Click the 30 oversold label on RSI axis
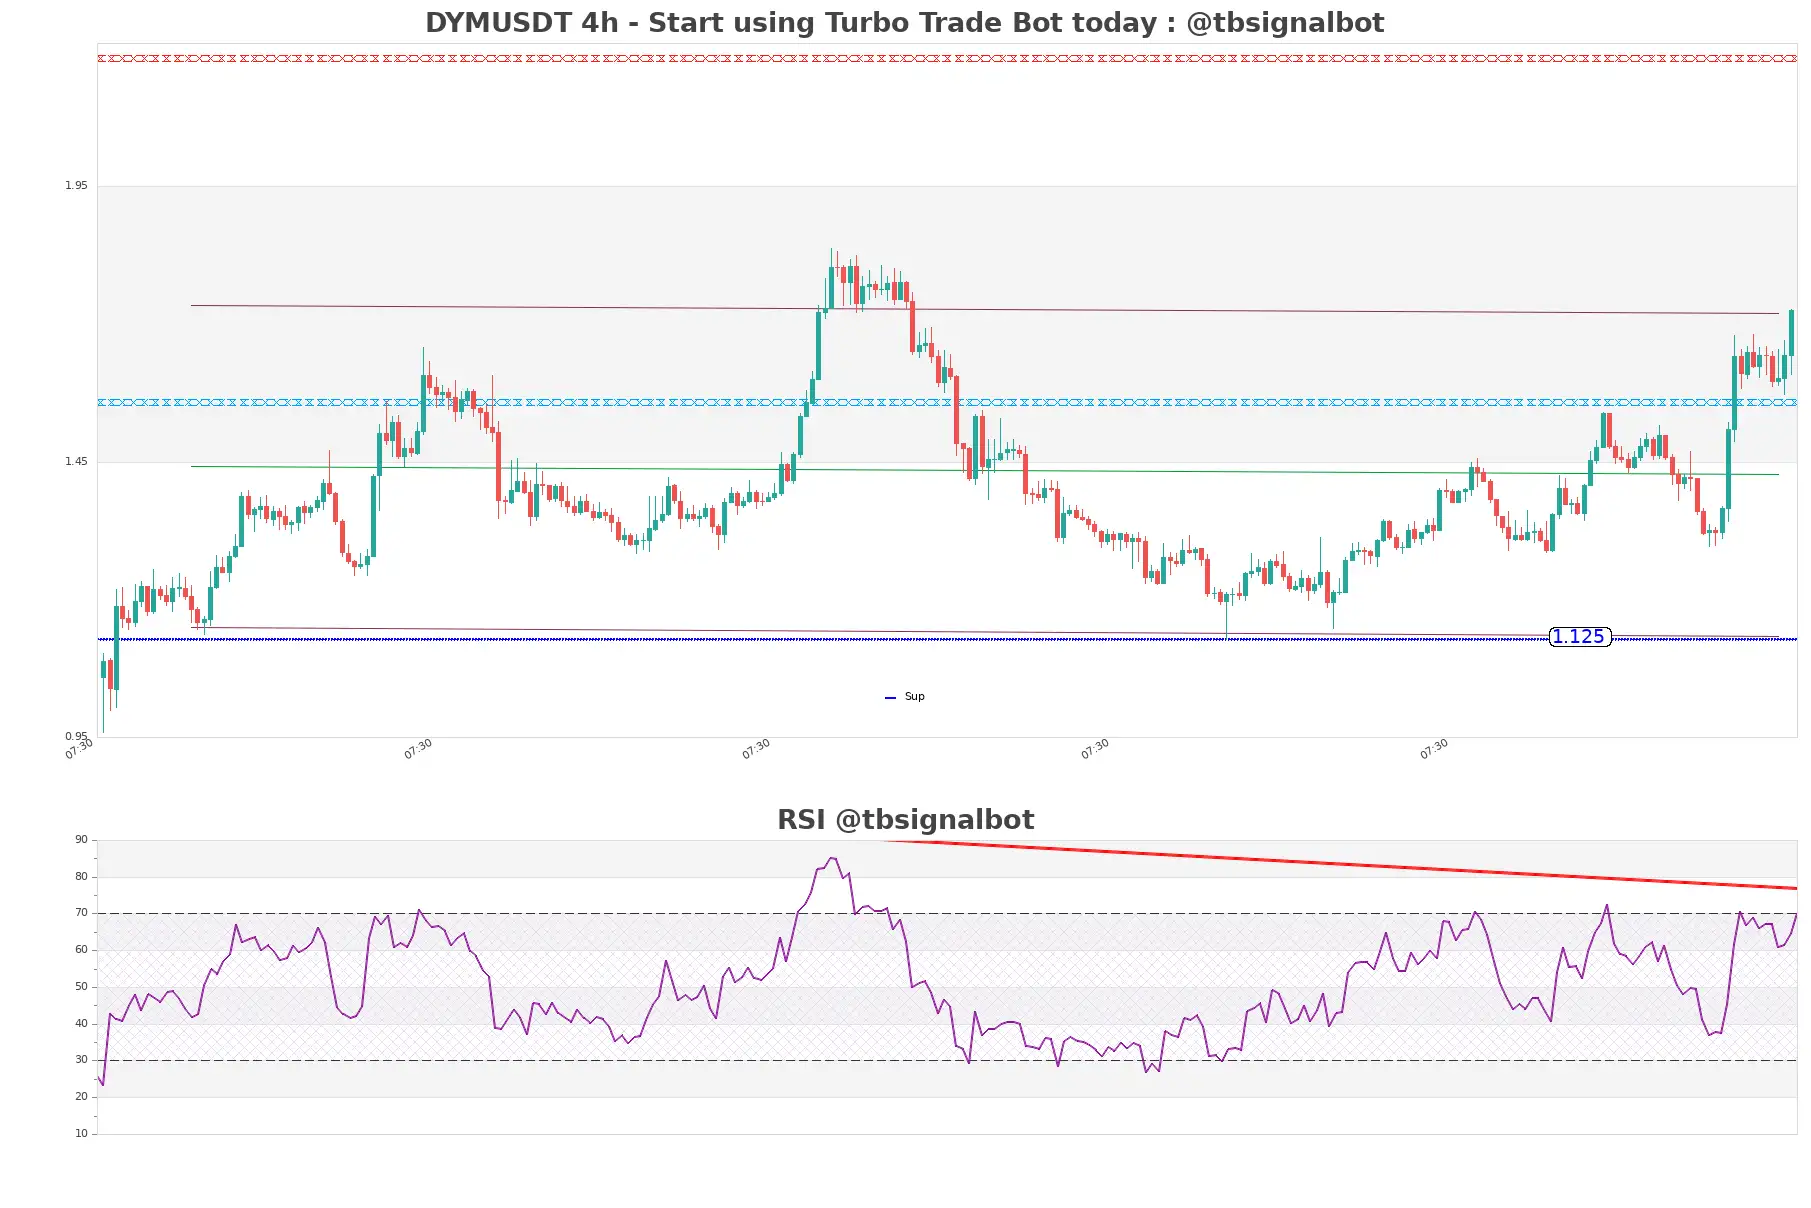 (x=81, y=1060)
